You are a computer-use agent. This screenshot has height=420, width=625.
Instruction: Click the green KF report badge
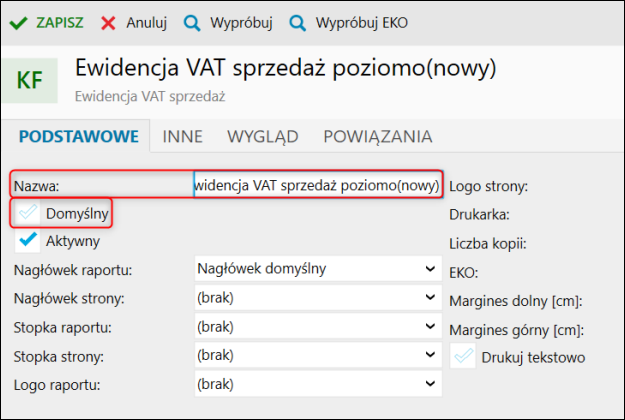pyautogui.click(x=30, y=80)
